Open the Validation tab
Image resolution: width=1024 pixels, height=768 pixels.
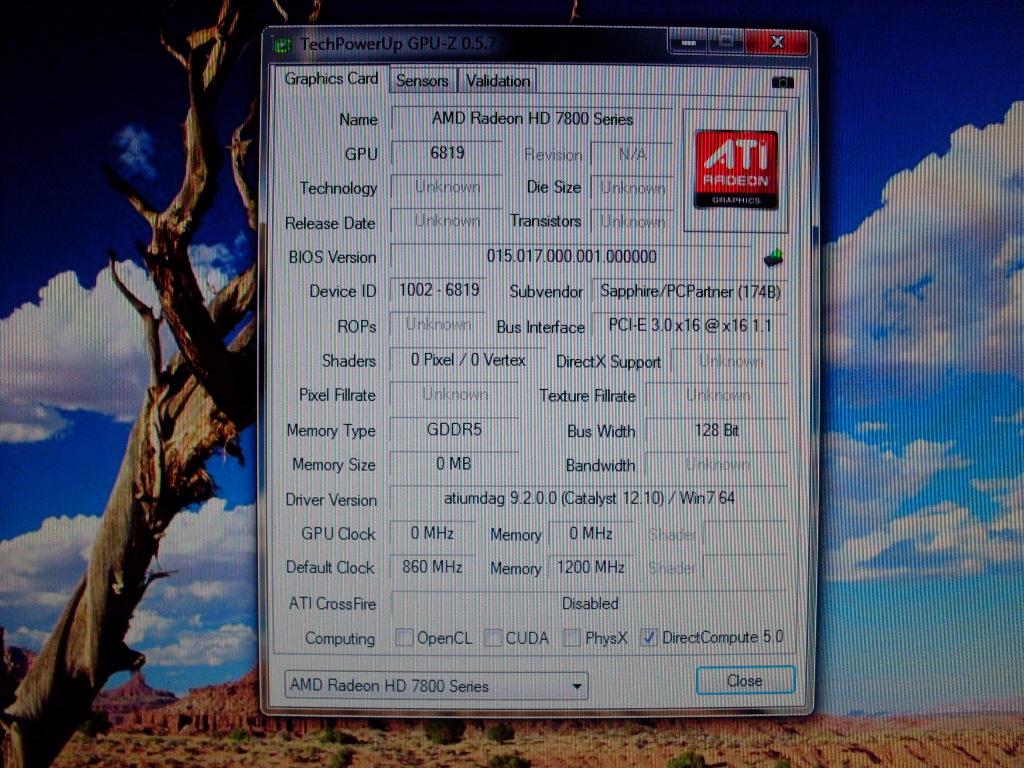(x=498, y=81)
